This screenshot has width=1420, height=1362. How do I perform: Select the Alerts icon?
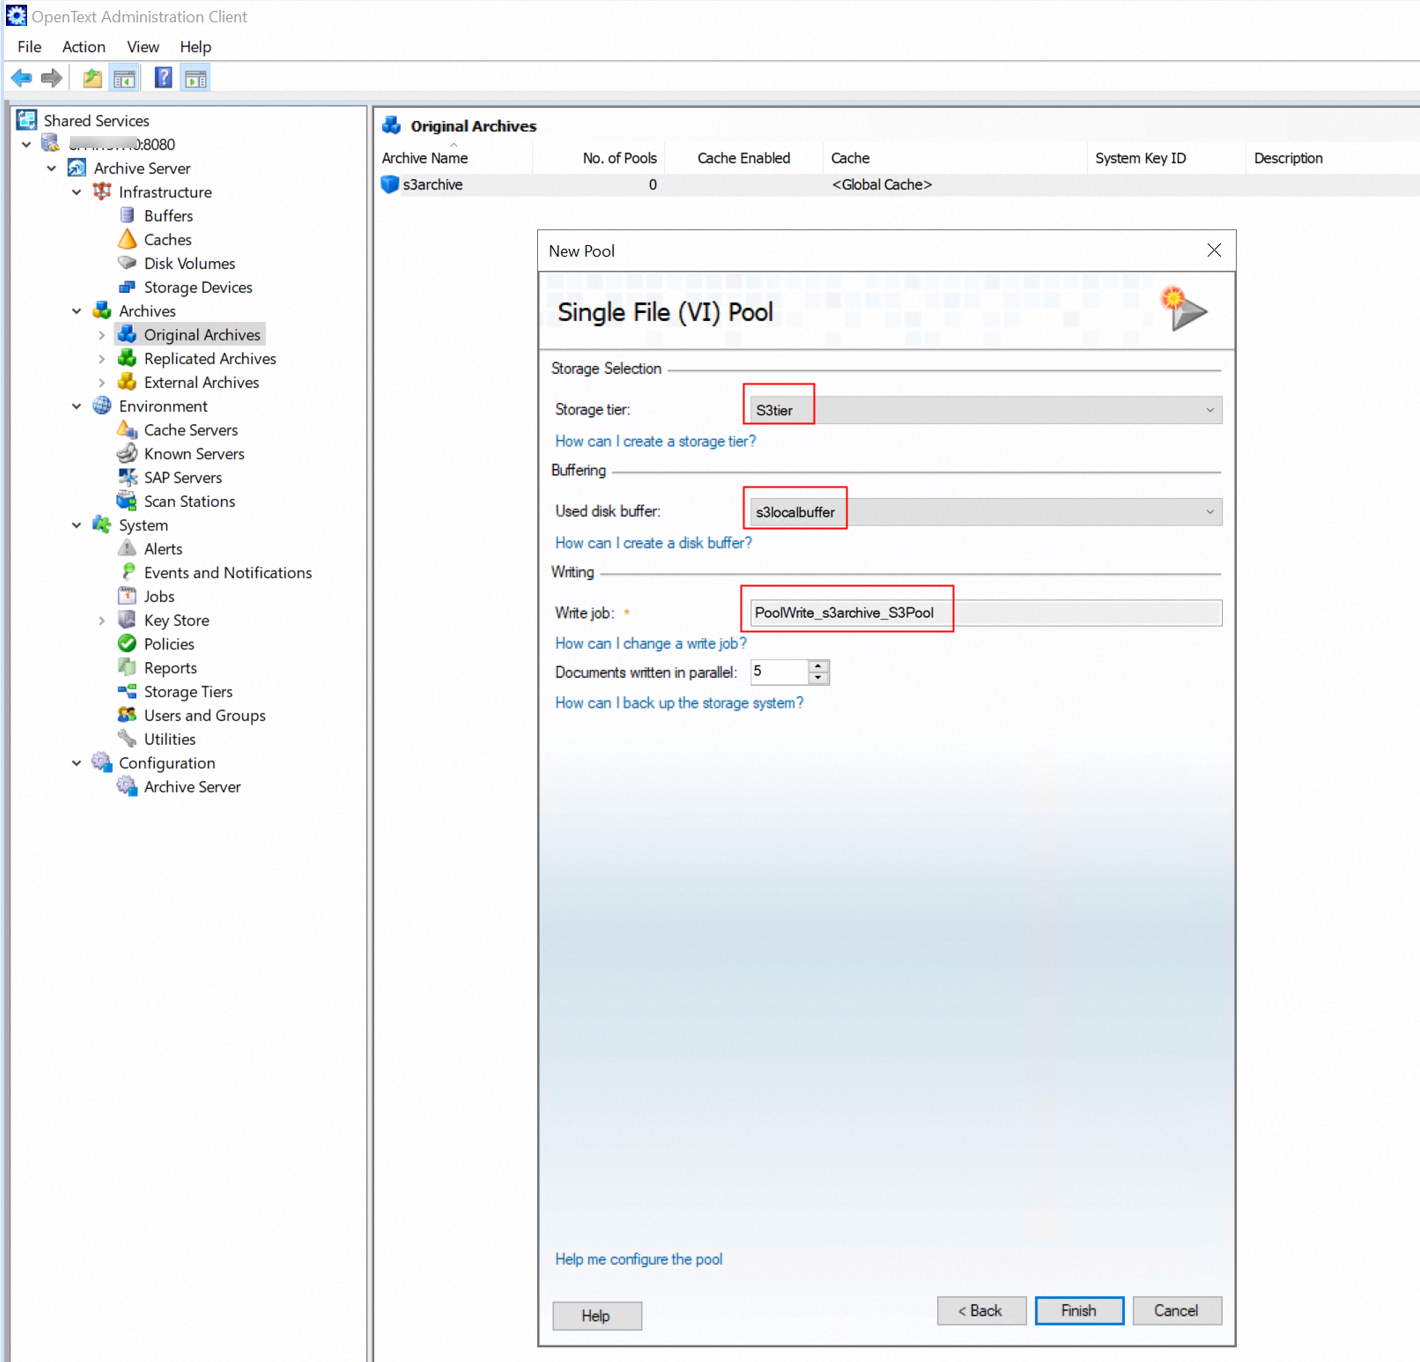click(x=127, y=548)
